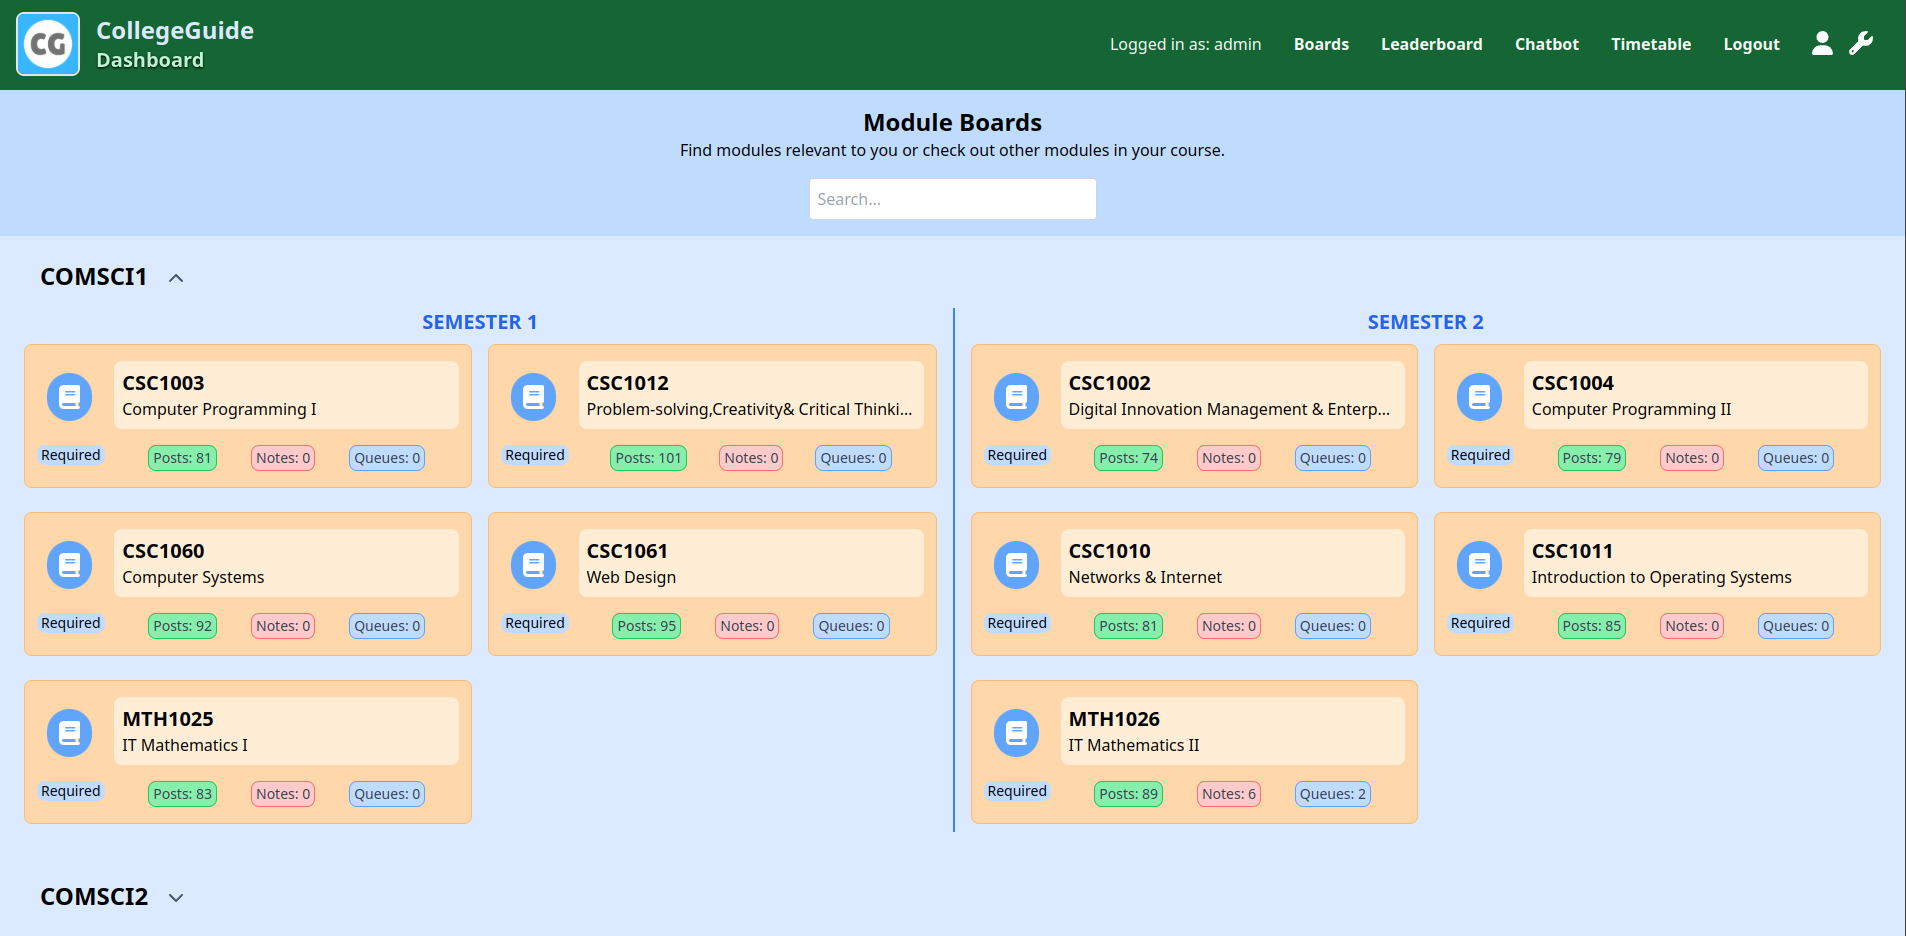Screen dimensions: 1906x936
Task: Click the CSC1060 module book icon
Action: coord(70,565)
